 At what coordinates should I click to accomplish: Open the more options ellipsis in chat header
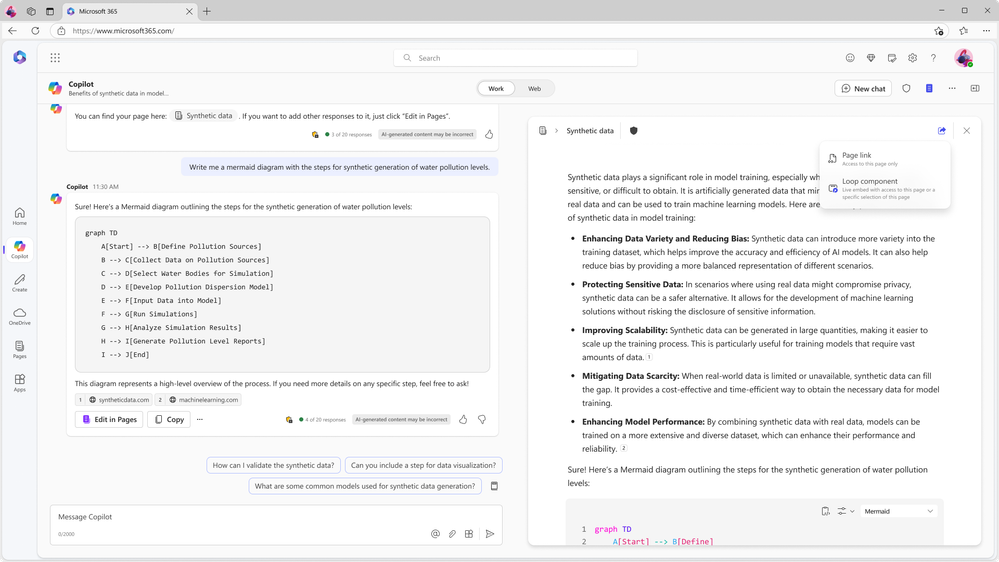click(x=952, y=89)
